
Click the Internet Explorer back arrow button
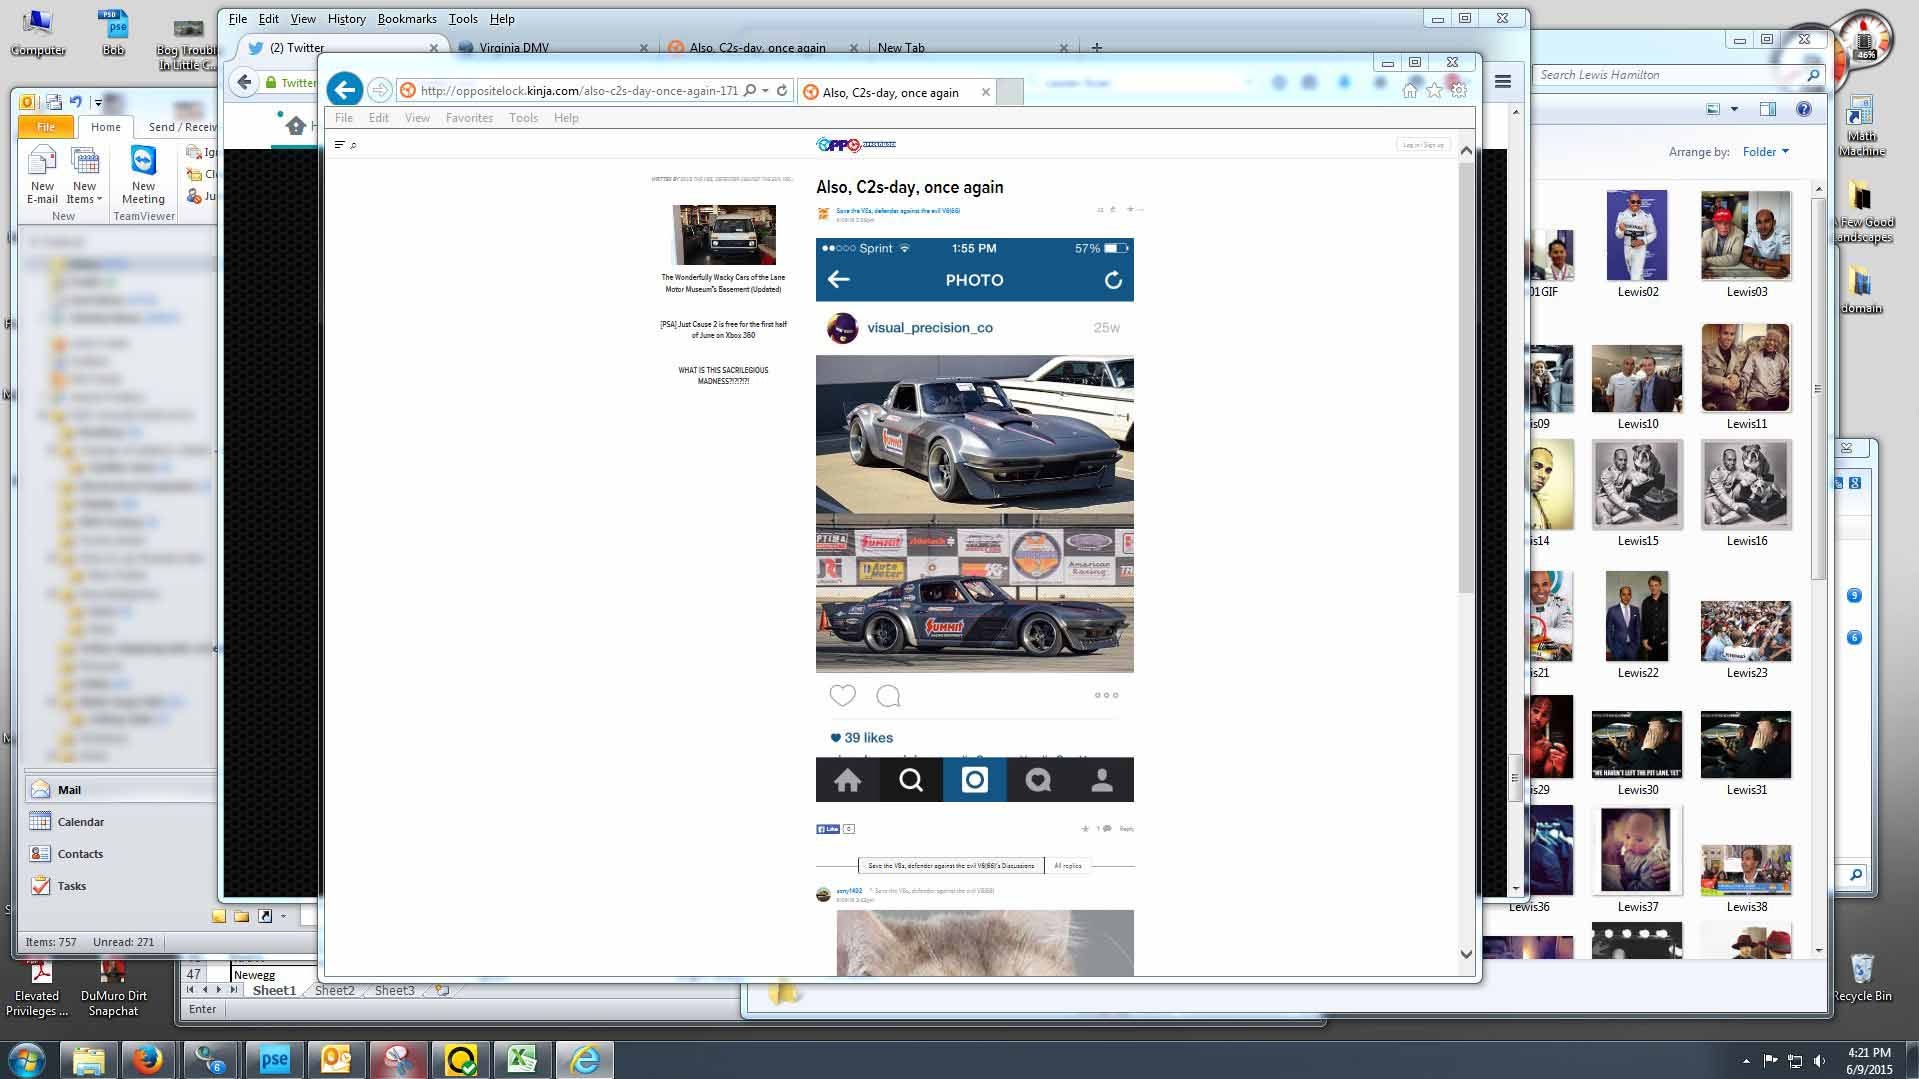(345, 90)
